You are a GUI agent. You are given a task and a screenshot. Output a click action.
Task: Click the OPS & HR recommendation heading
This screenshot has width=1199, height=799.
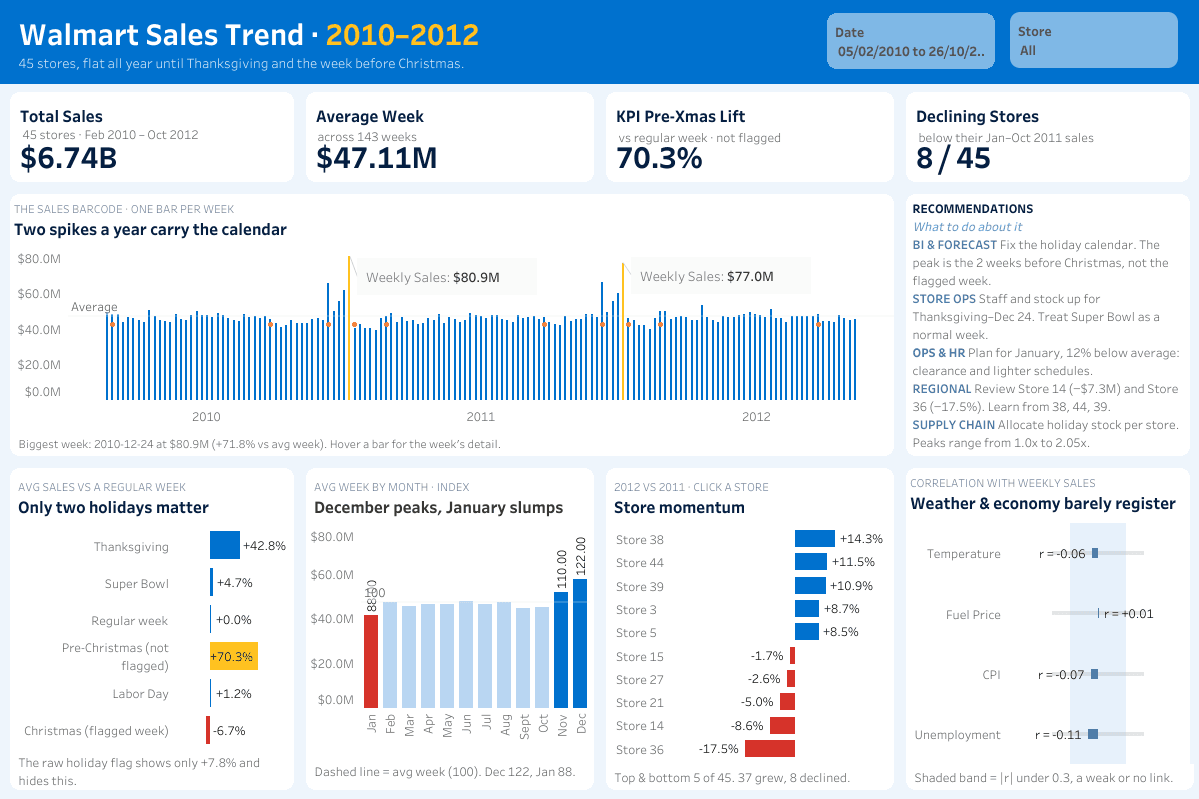click(938, 352)
